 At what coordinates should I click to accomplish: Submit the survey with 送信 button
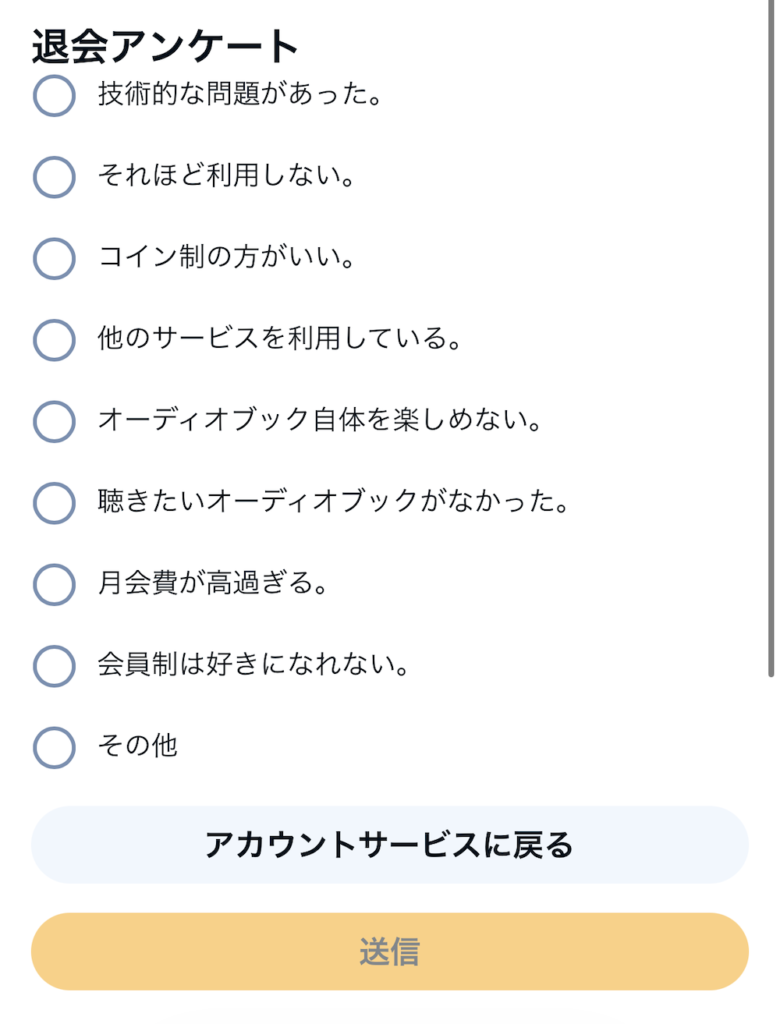click(390, 951)
